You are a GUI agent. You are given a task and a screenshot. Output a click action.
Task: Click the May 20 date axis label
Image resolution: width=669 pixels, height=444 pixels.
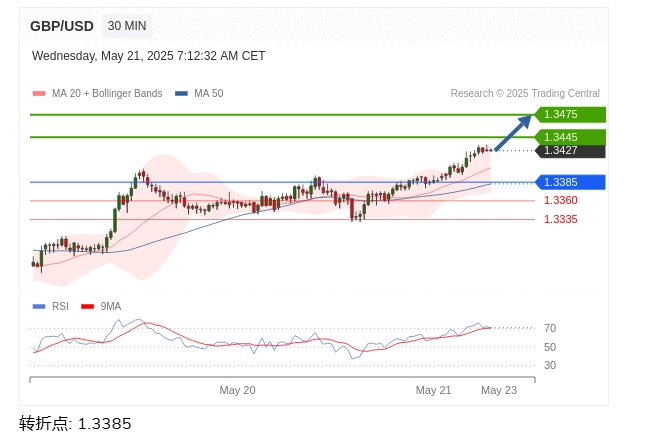(237, 390)
